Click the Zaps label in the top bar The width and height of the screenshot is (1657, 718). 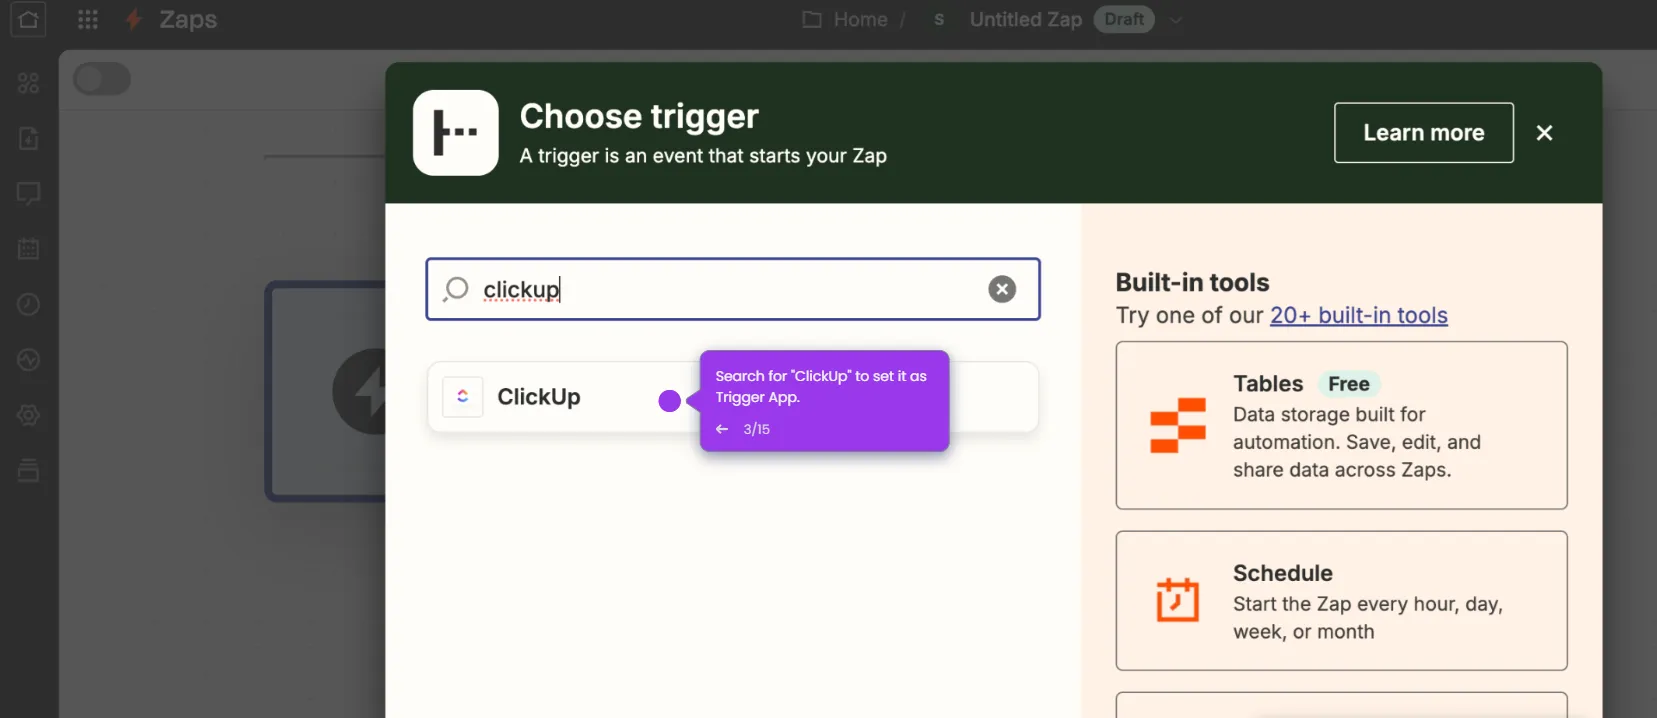(x=189, y=20)
